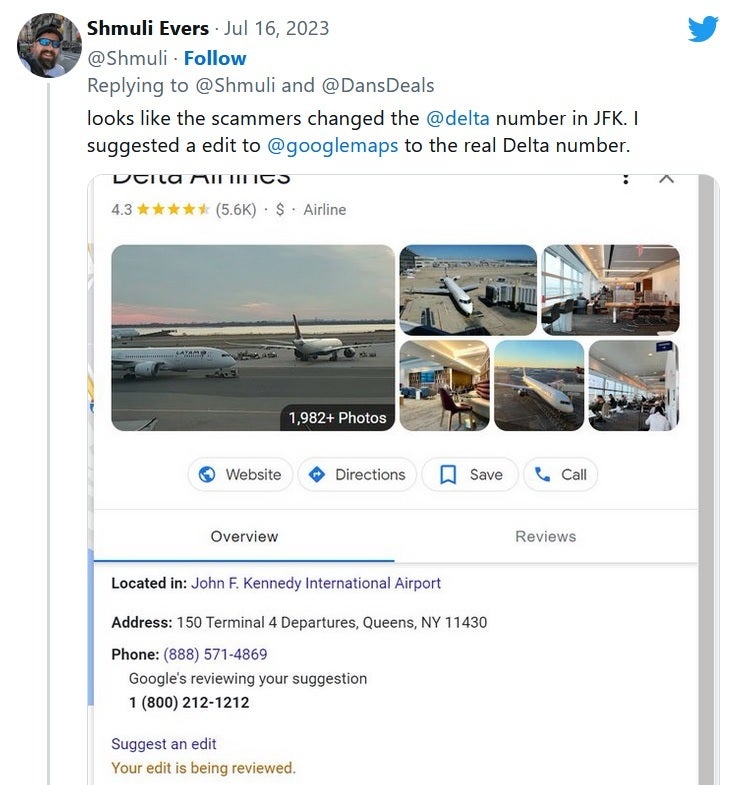This screenshot has width=735, height=785.
Task: Click the (888) 571-4869 phone number
Action: click(215, 654)
